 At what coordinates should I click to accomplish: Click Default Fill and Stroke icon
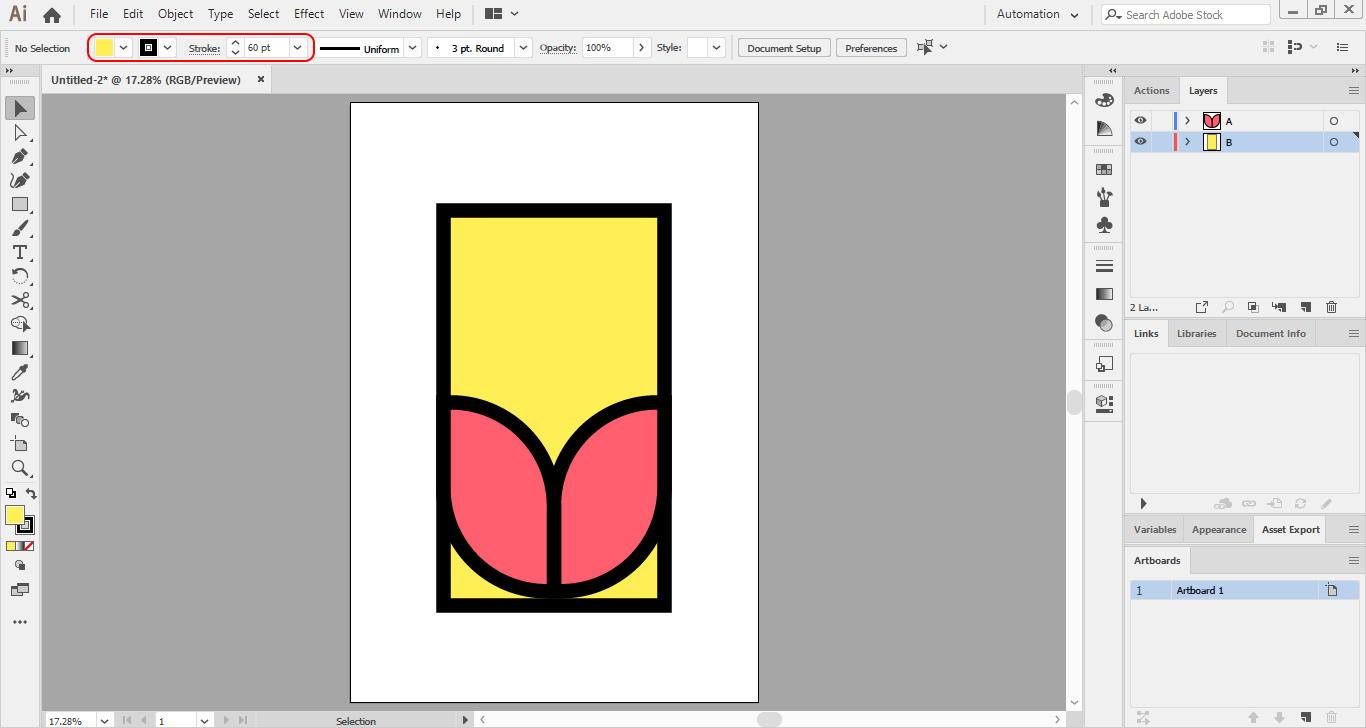pyautogui.click(x=10, y=493)
